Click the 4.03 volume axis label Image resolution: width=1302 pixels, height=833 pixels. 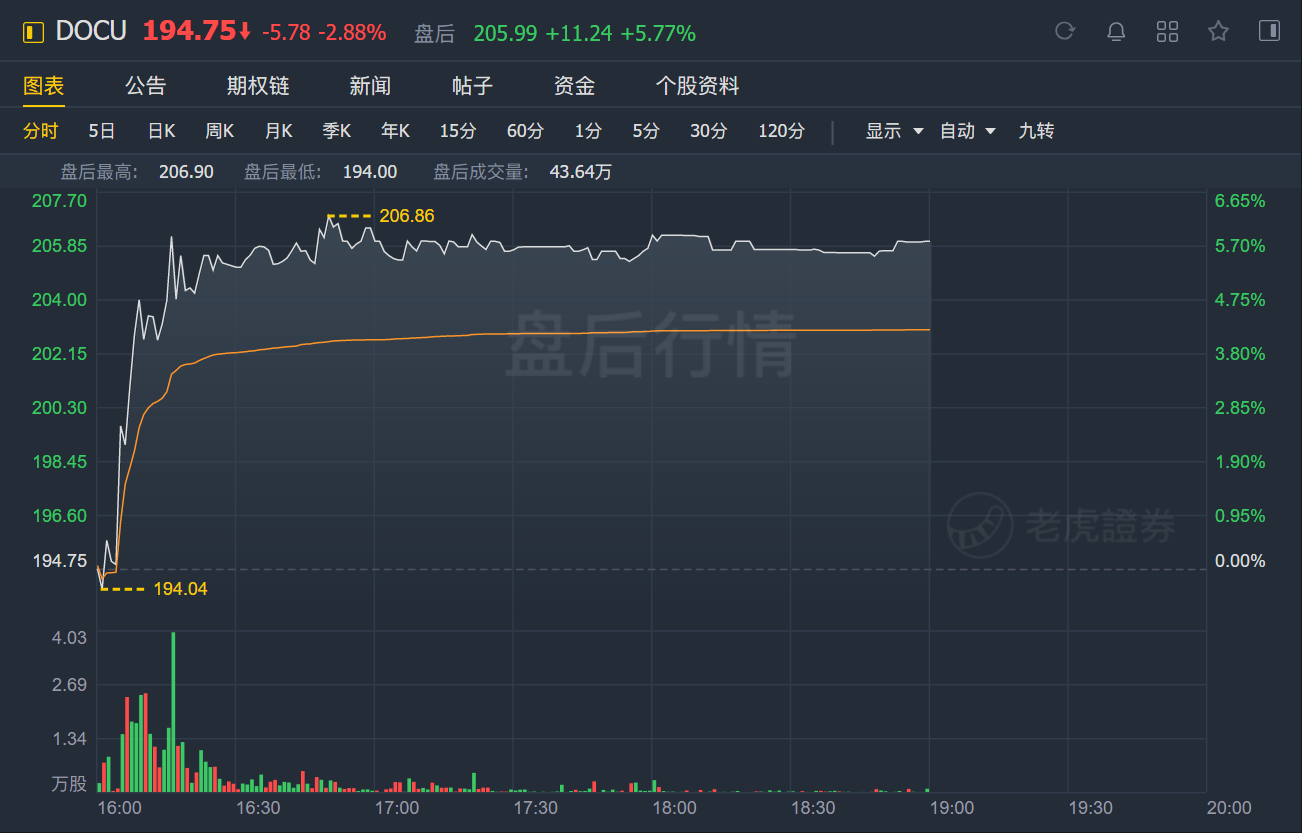pos(70,638)
